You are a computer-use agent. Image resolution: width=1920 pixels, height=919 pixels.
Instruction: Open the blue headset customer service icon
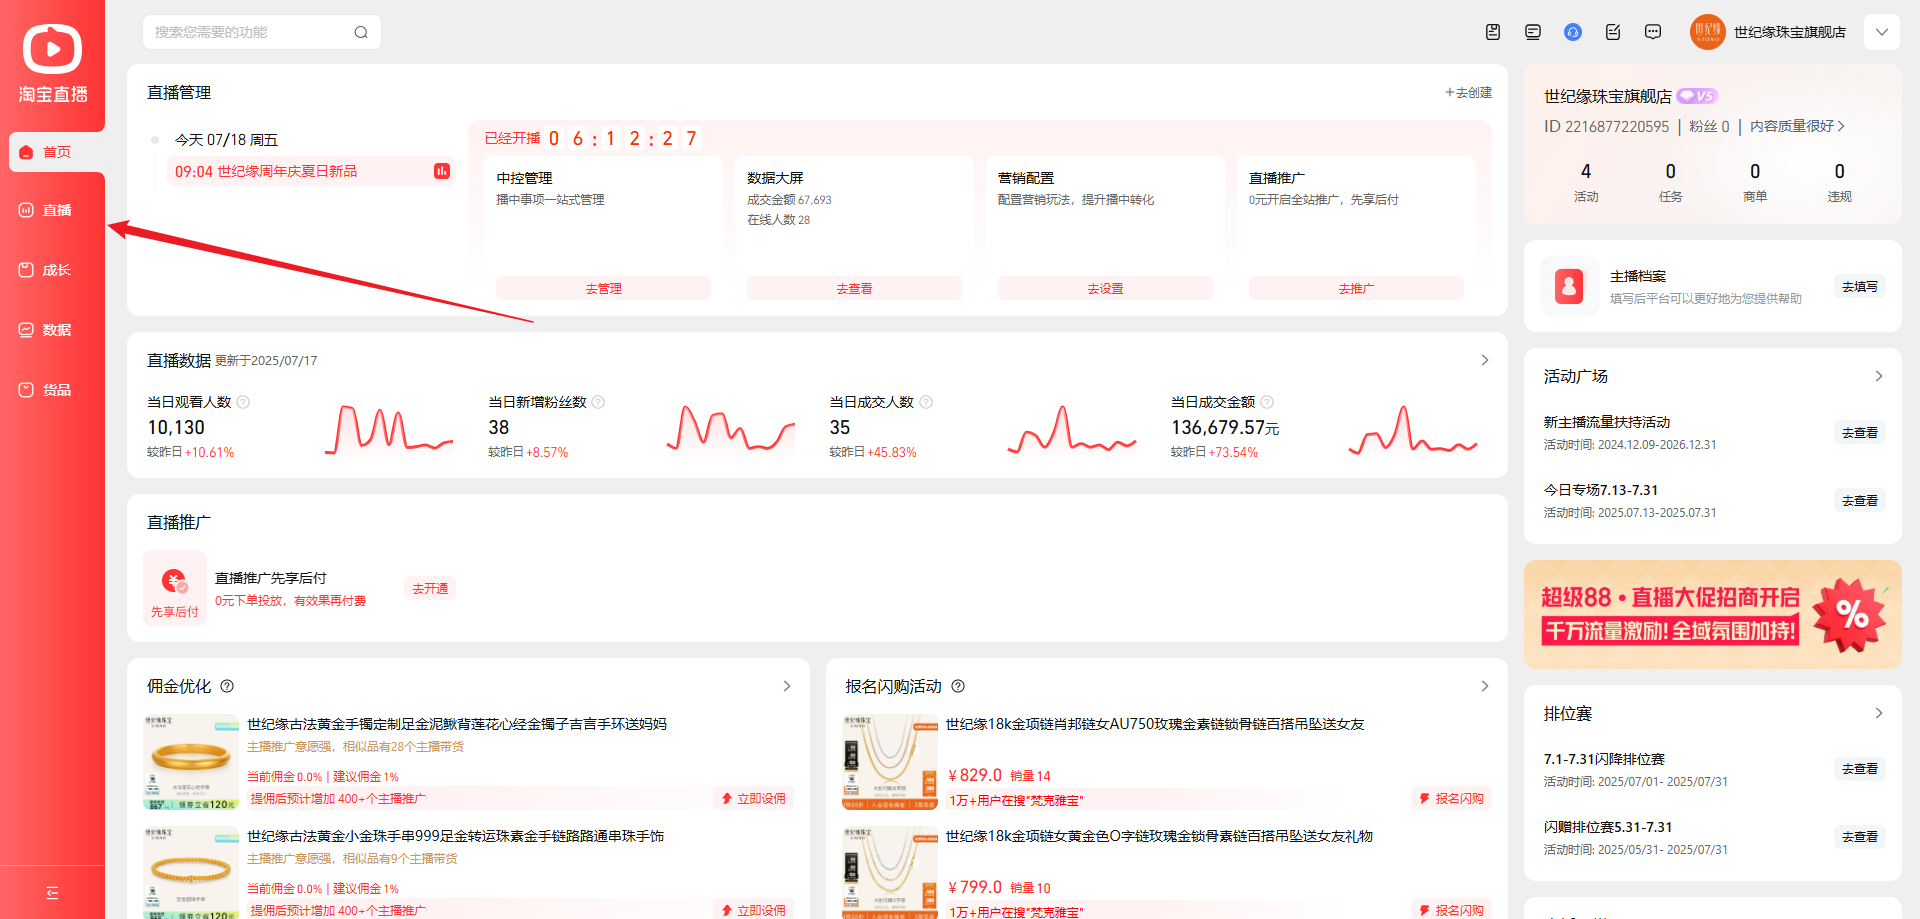click(1573, 32)
